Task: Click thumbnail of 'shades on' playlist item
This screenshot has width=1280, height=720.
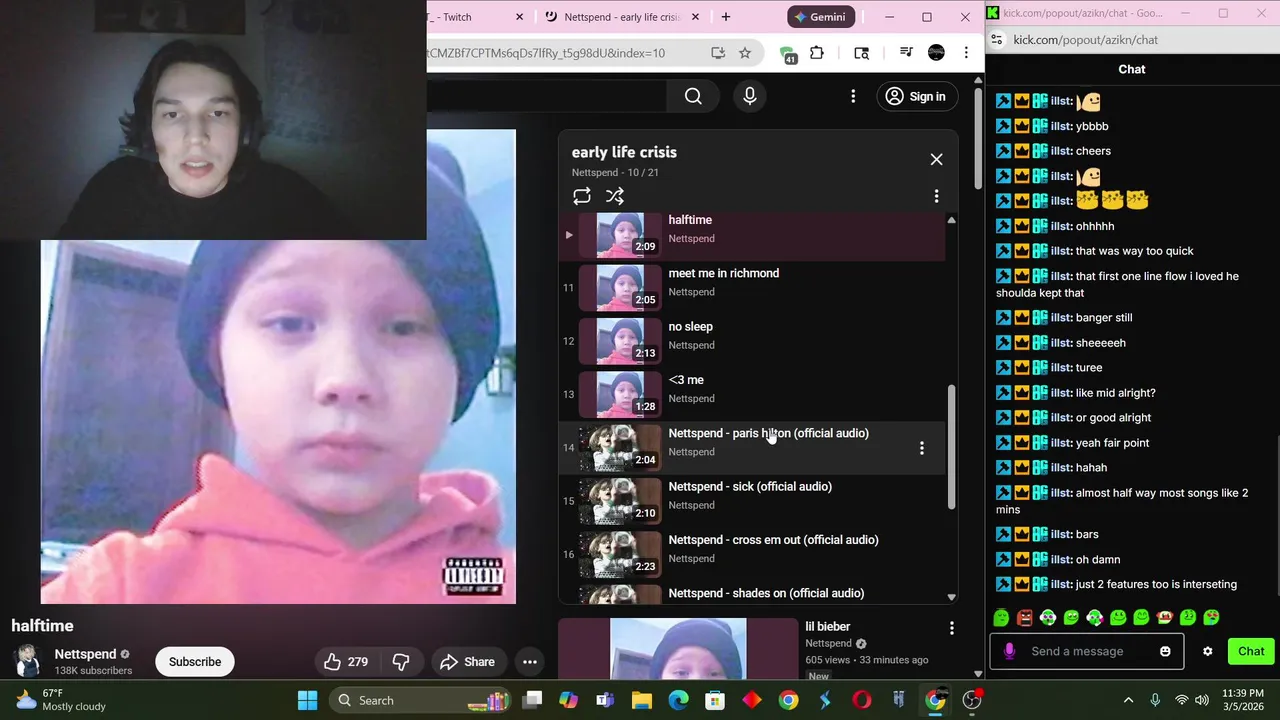Action: tap(620, 594)
